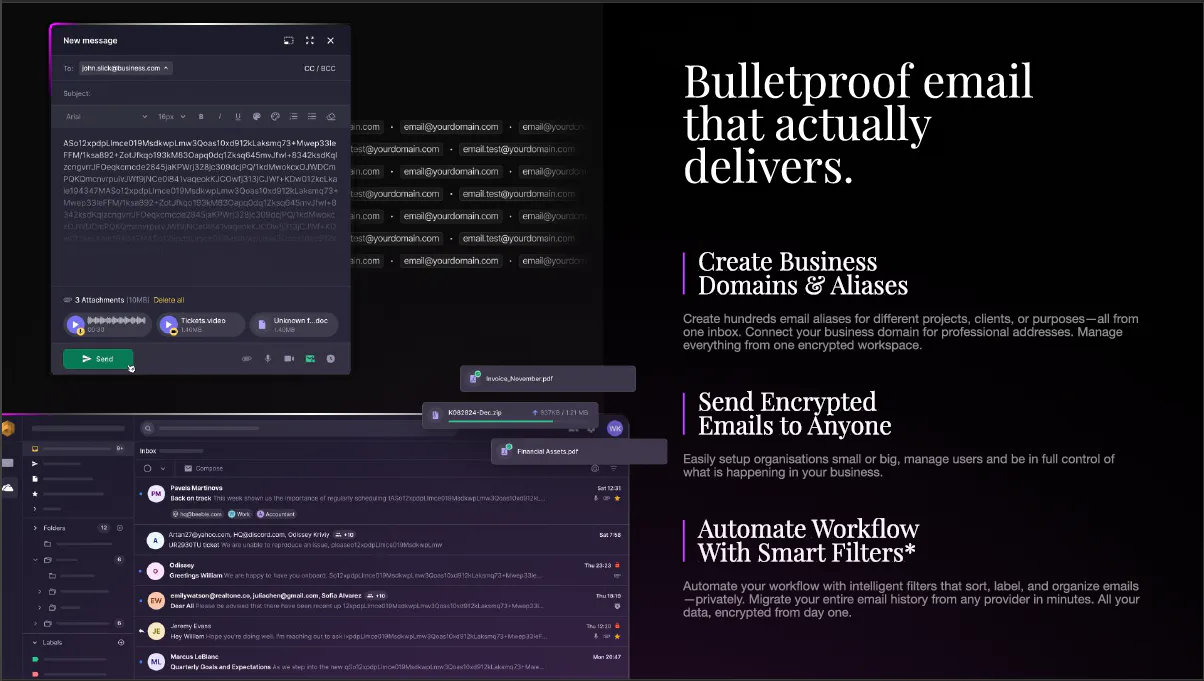Open the Odissey Greetings William email
The width and height of the screenshot is (1204, 681).
tap(384, 571)
